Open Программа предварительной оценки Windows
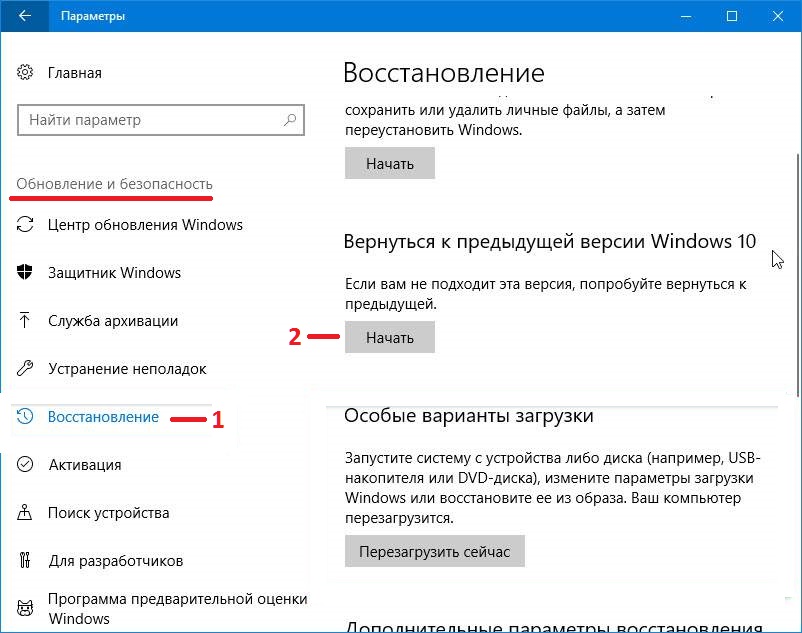The height and width of the screenshot is (633, 802). click(177, 608)
